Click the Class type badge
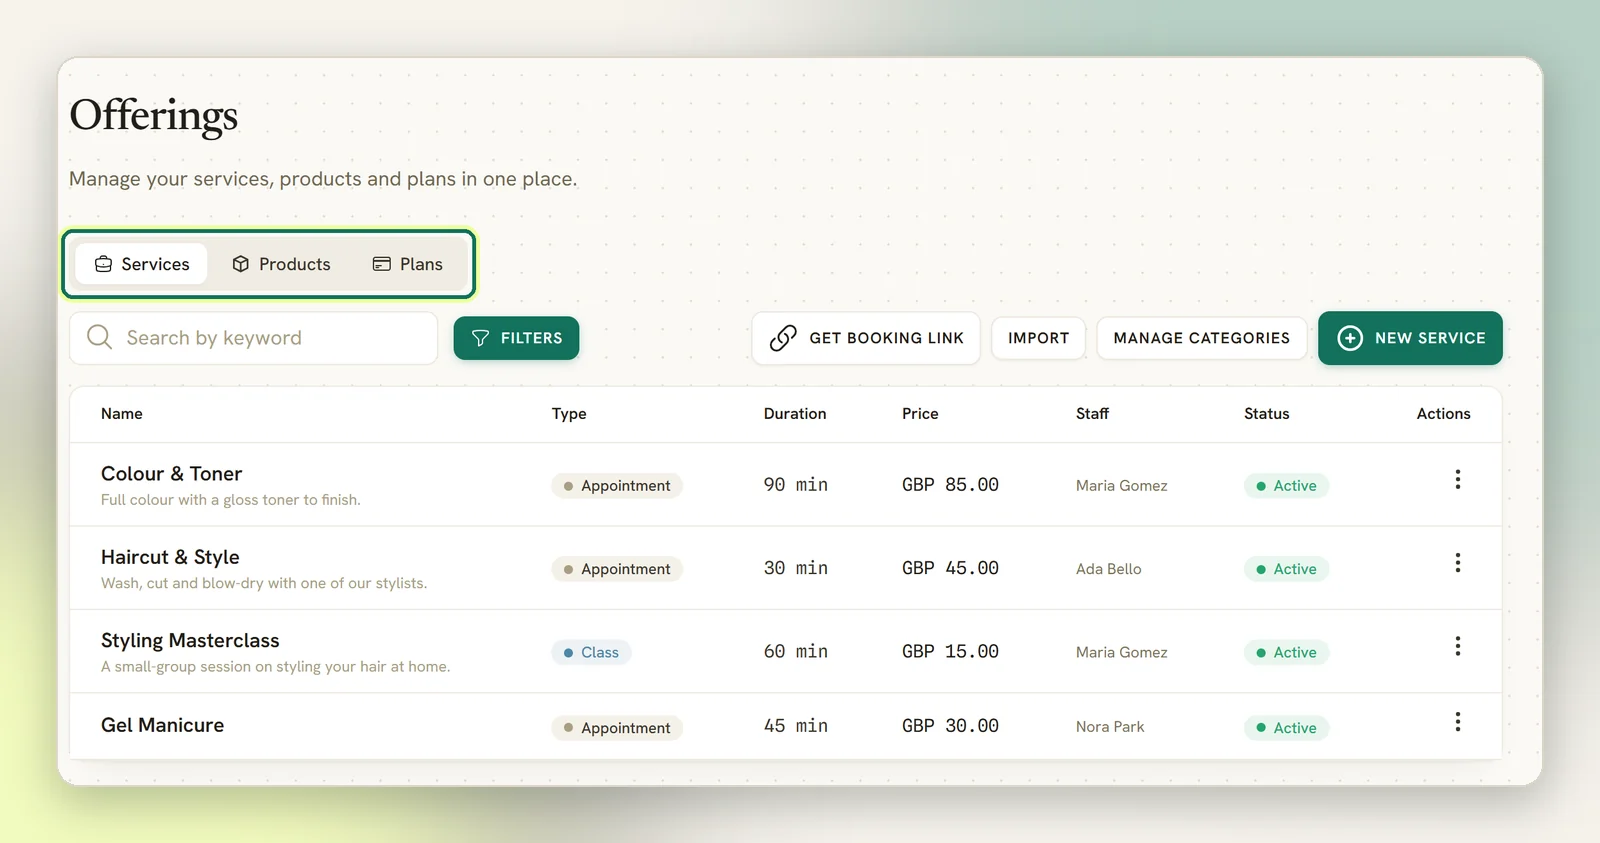This screenshot has width=1600, height=843. point(591,652)
